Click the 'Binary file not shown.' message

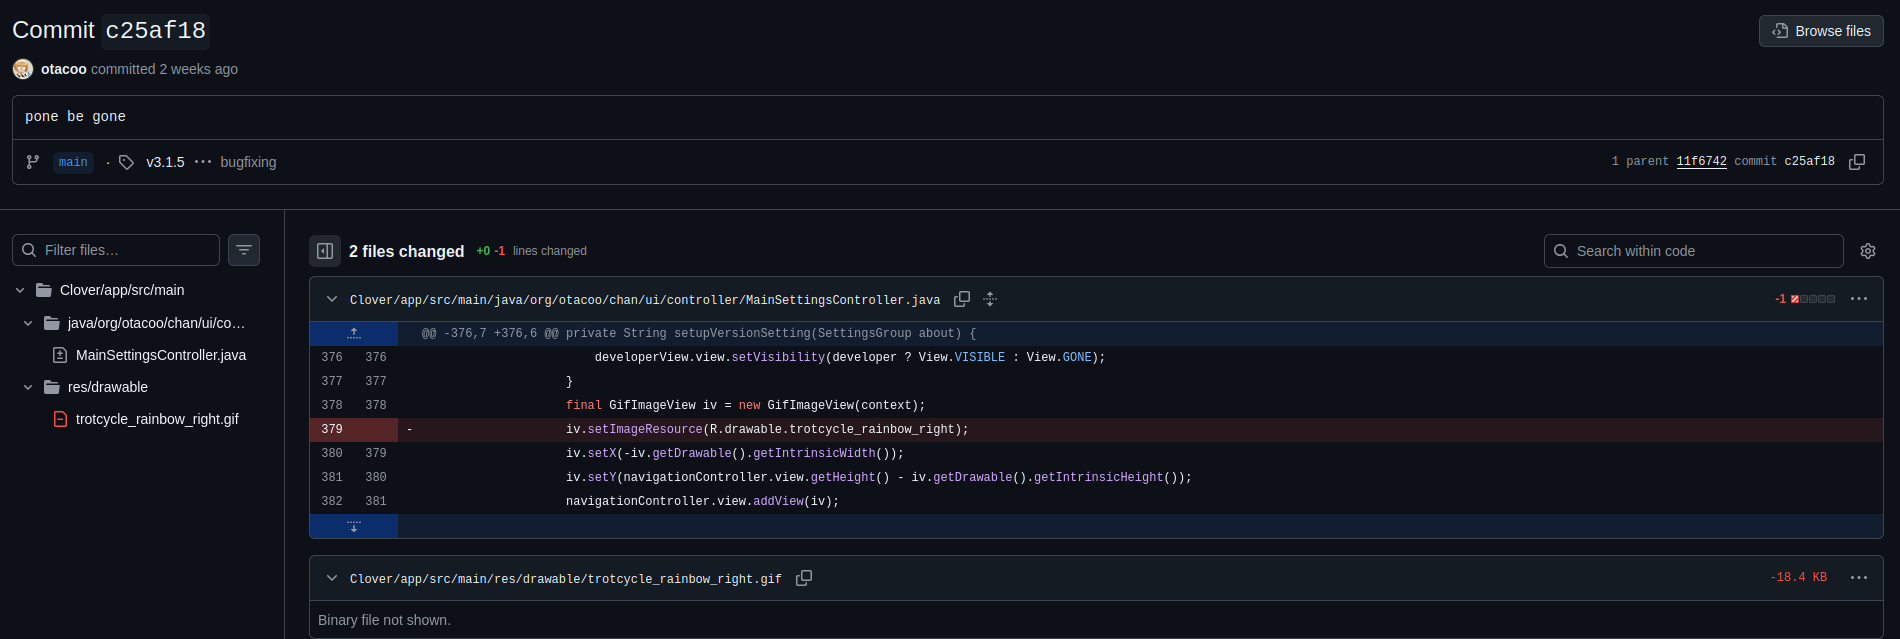click(384, 620)
